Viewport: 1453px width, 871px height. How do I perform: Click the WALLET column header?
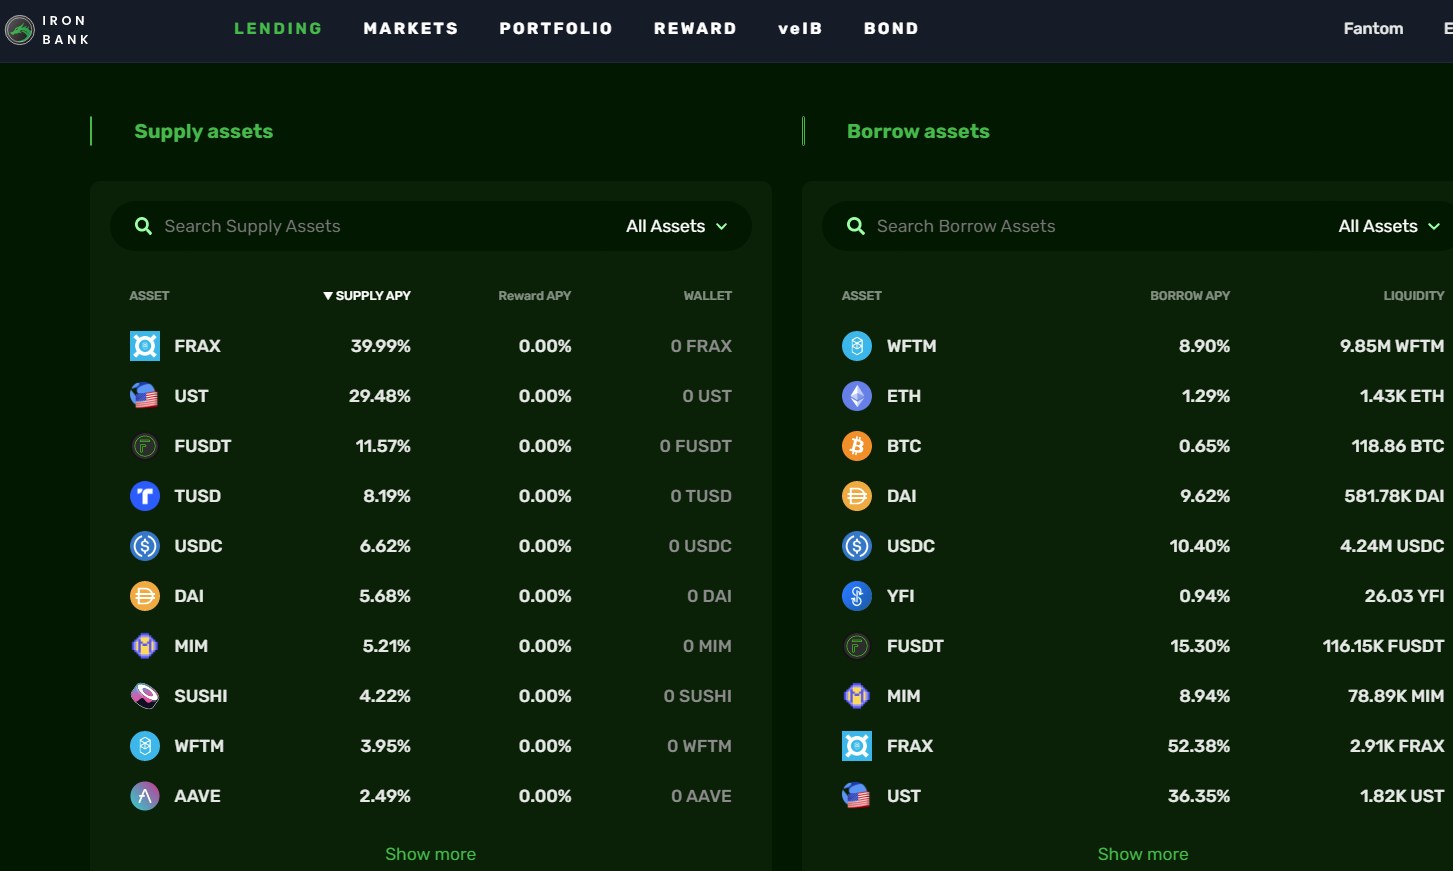pyautogui.click(x=708, y=295)
